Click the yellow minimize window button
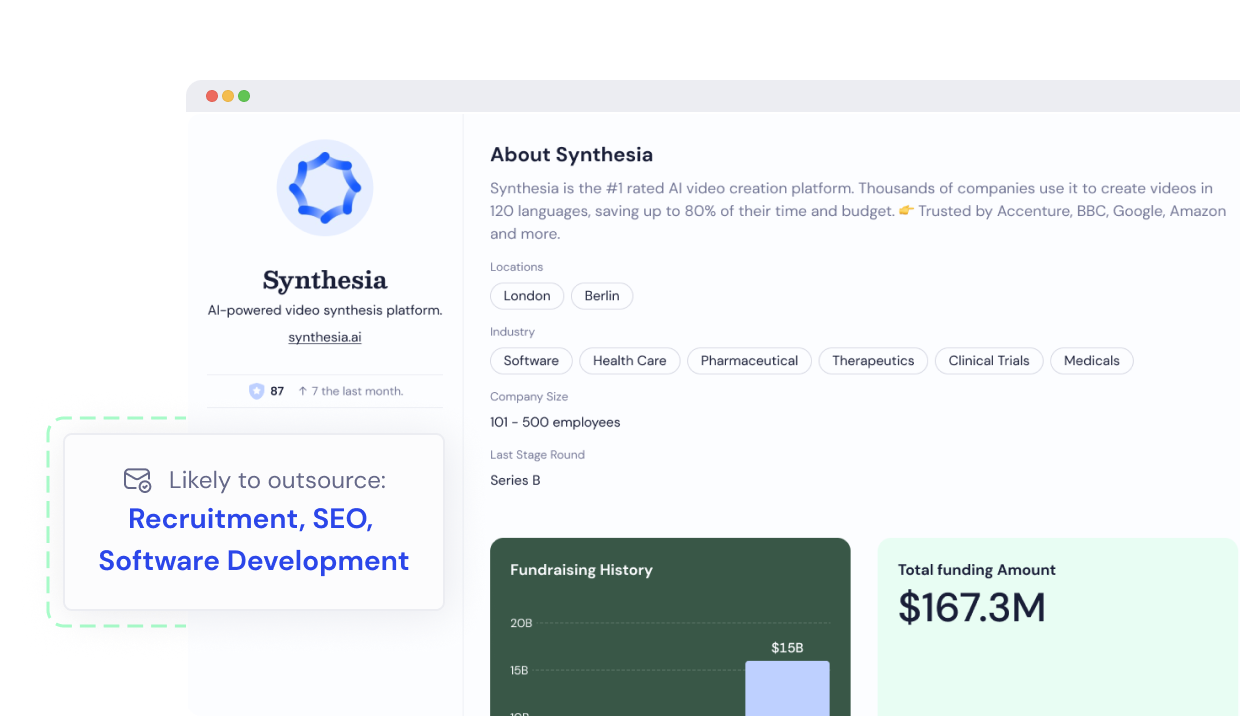The image size is (1240, 716). coord(228,96)
